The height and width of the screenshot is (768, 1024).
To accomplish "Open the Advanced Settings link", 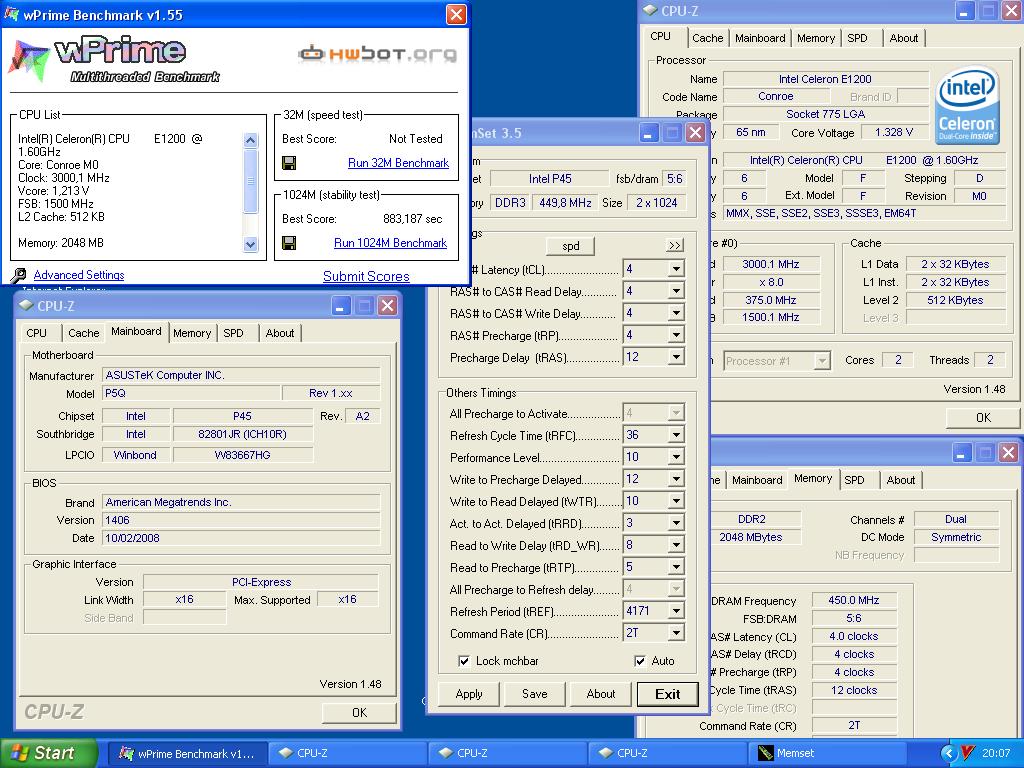I will pyautogui.click(x=79, y=275).
